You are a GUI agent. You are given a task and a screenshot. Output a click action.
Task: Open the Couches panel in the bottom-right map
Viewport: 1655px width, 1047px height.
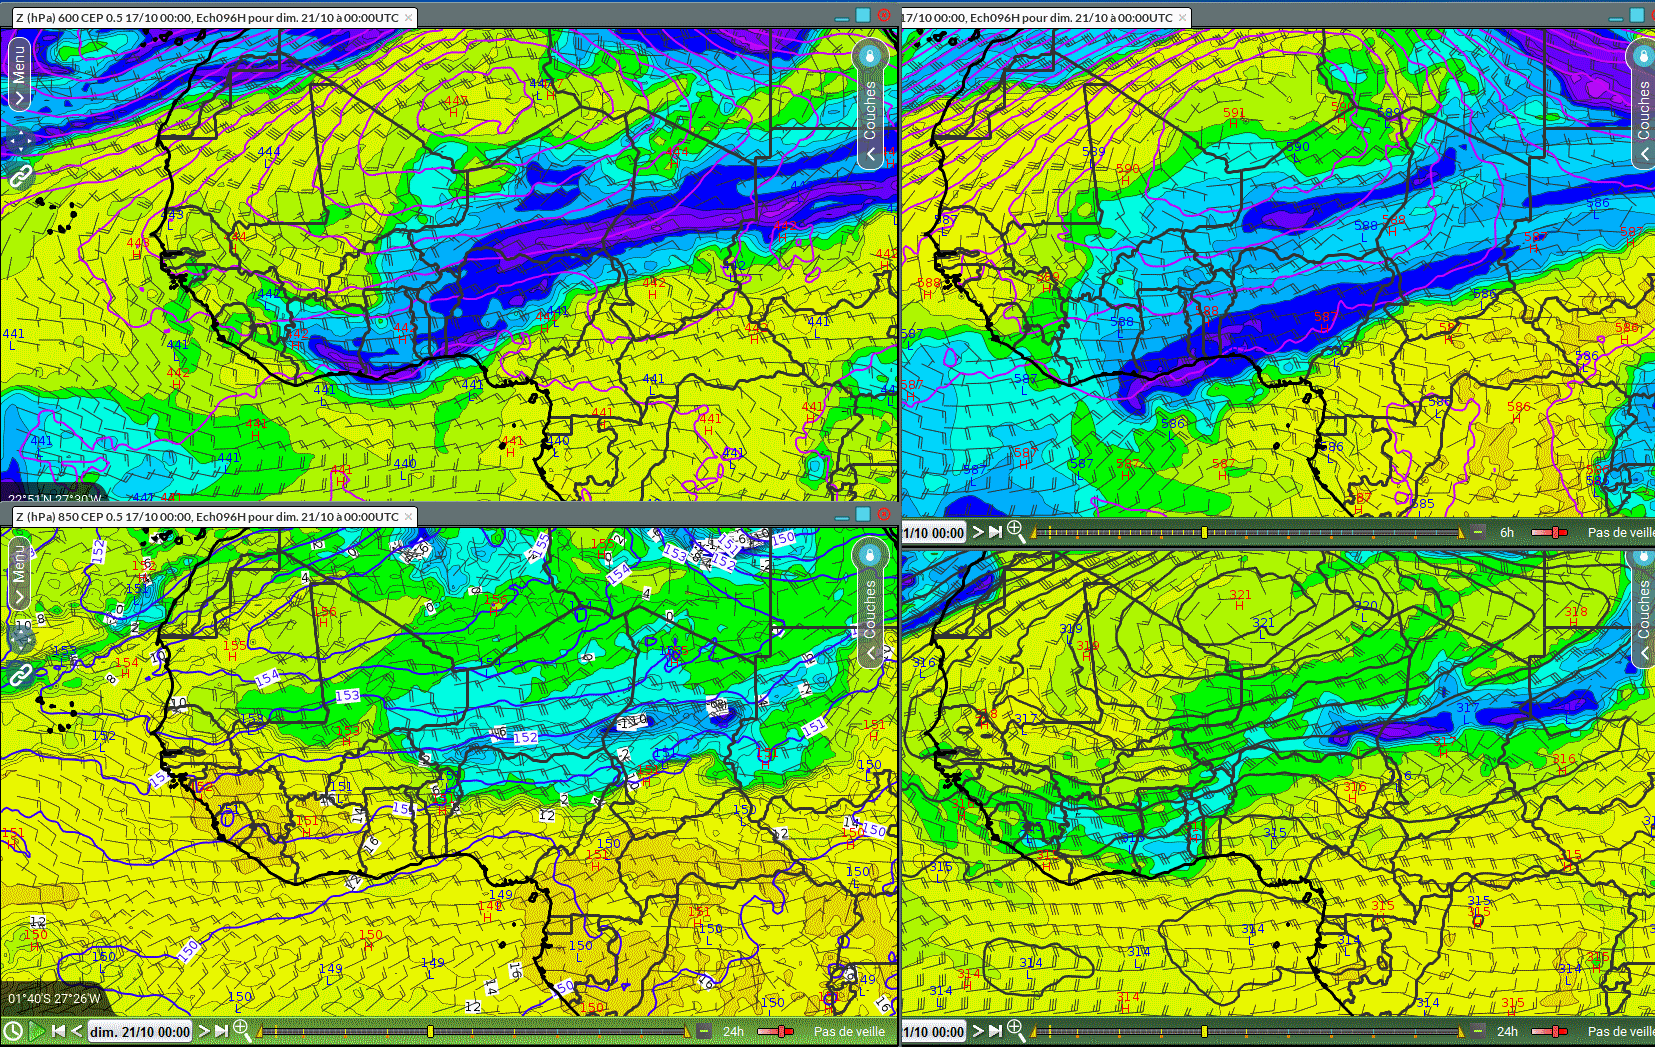click(x=1643, y=610)
